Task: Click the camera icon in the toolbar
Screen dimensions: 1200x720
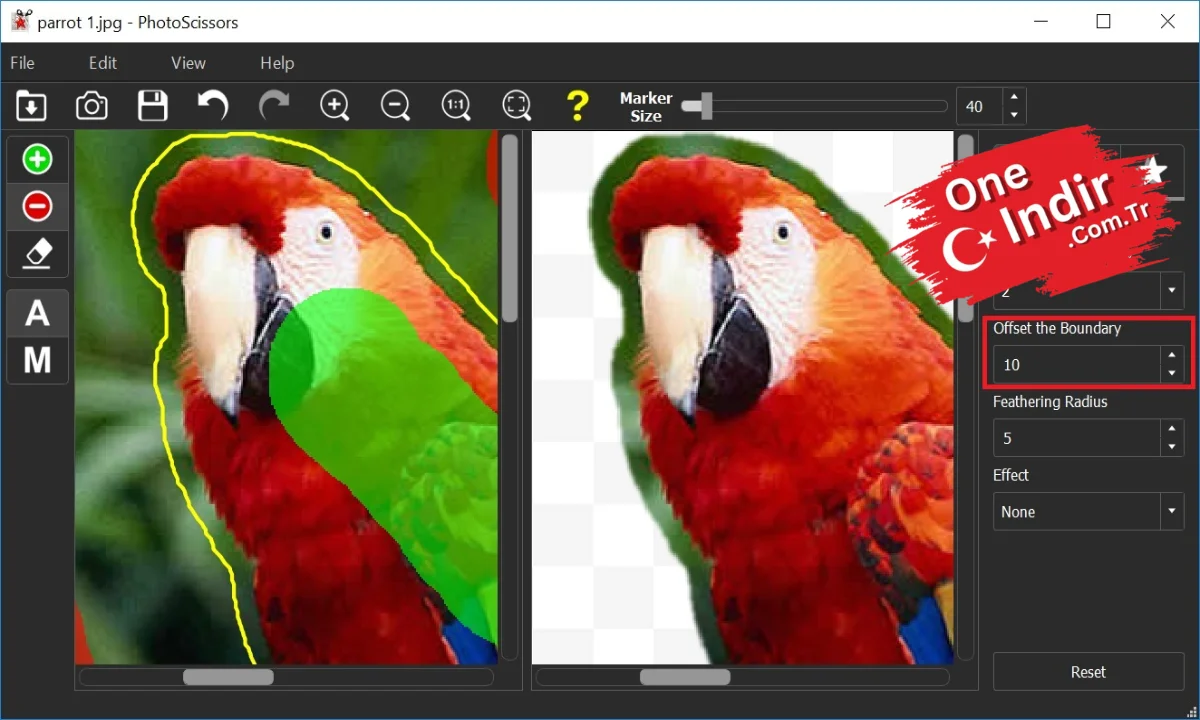Action: (92, 105)
